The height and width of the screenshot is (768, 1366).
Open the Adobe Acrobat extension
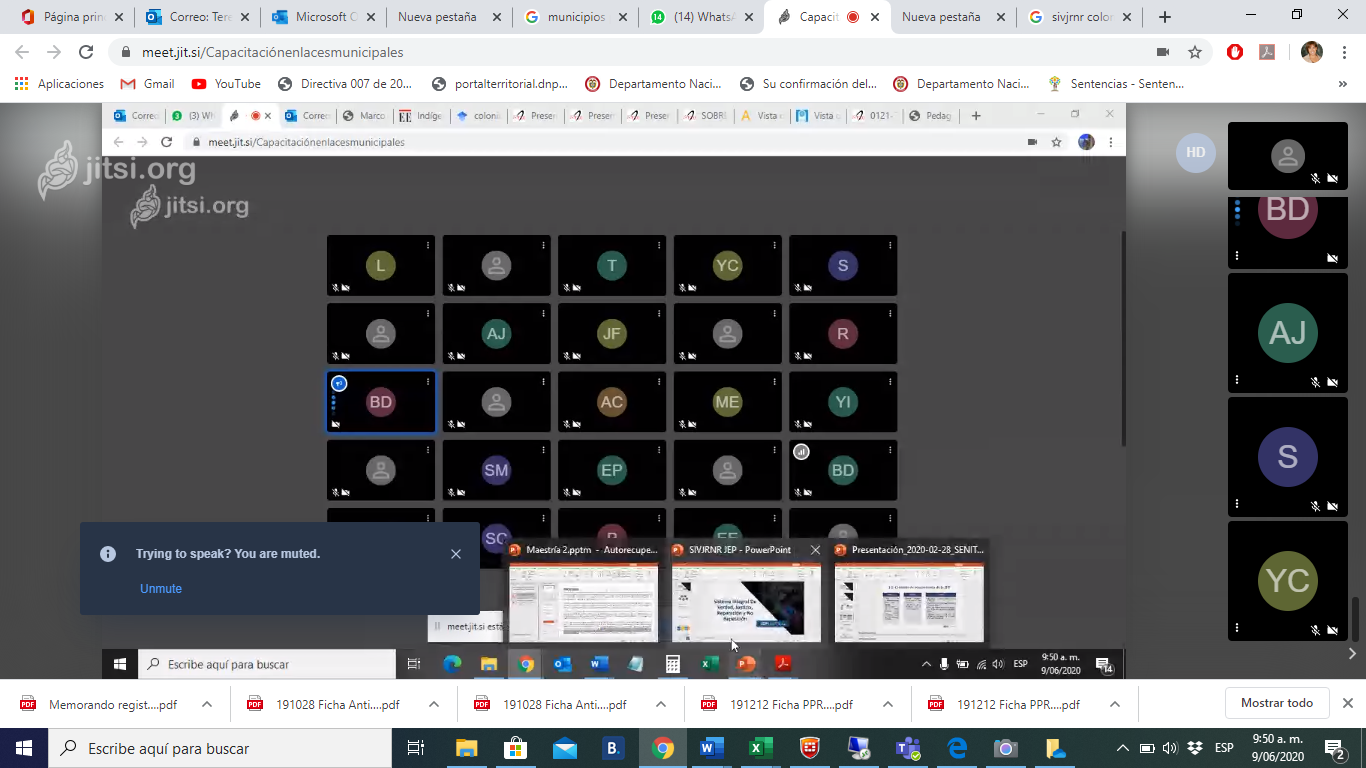1265,52
